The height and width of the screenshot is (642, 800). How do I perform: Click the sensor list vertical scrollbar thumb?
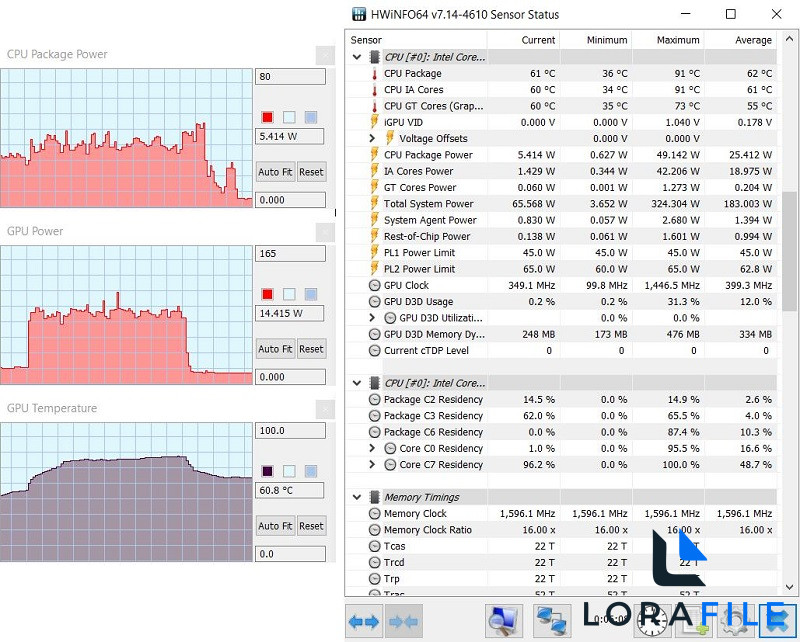[789, 251]
